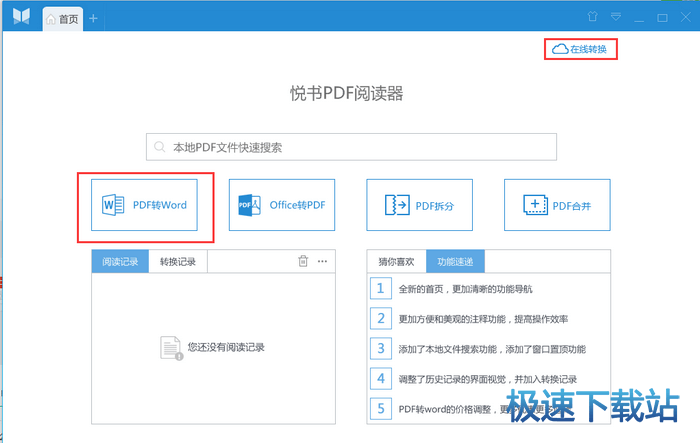Click the empty-record document icon
This screenshot has height=443, width=700.
pyautogui.click(x=171, y=348)
